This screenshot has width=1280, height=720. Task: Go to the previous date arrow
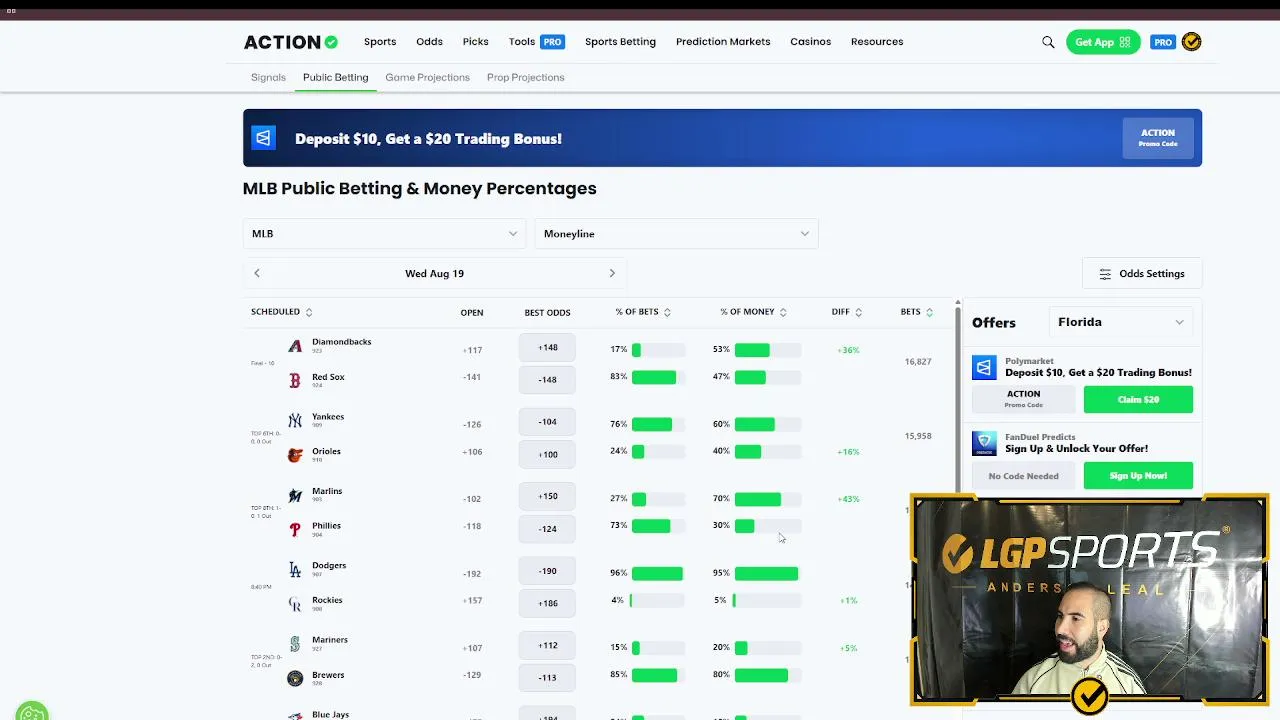point(257,273)
